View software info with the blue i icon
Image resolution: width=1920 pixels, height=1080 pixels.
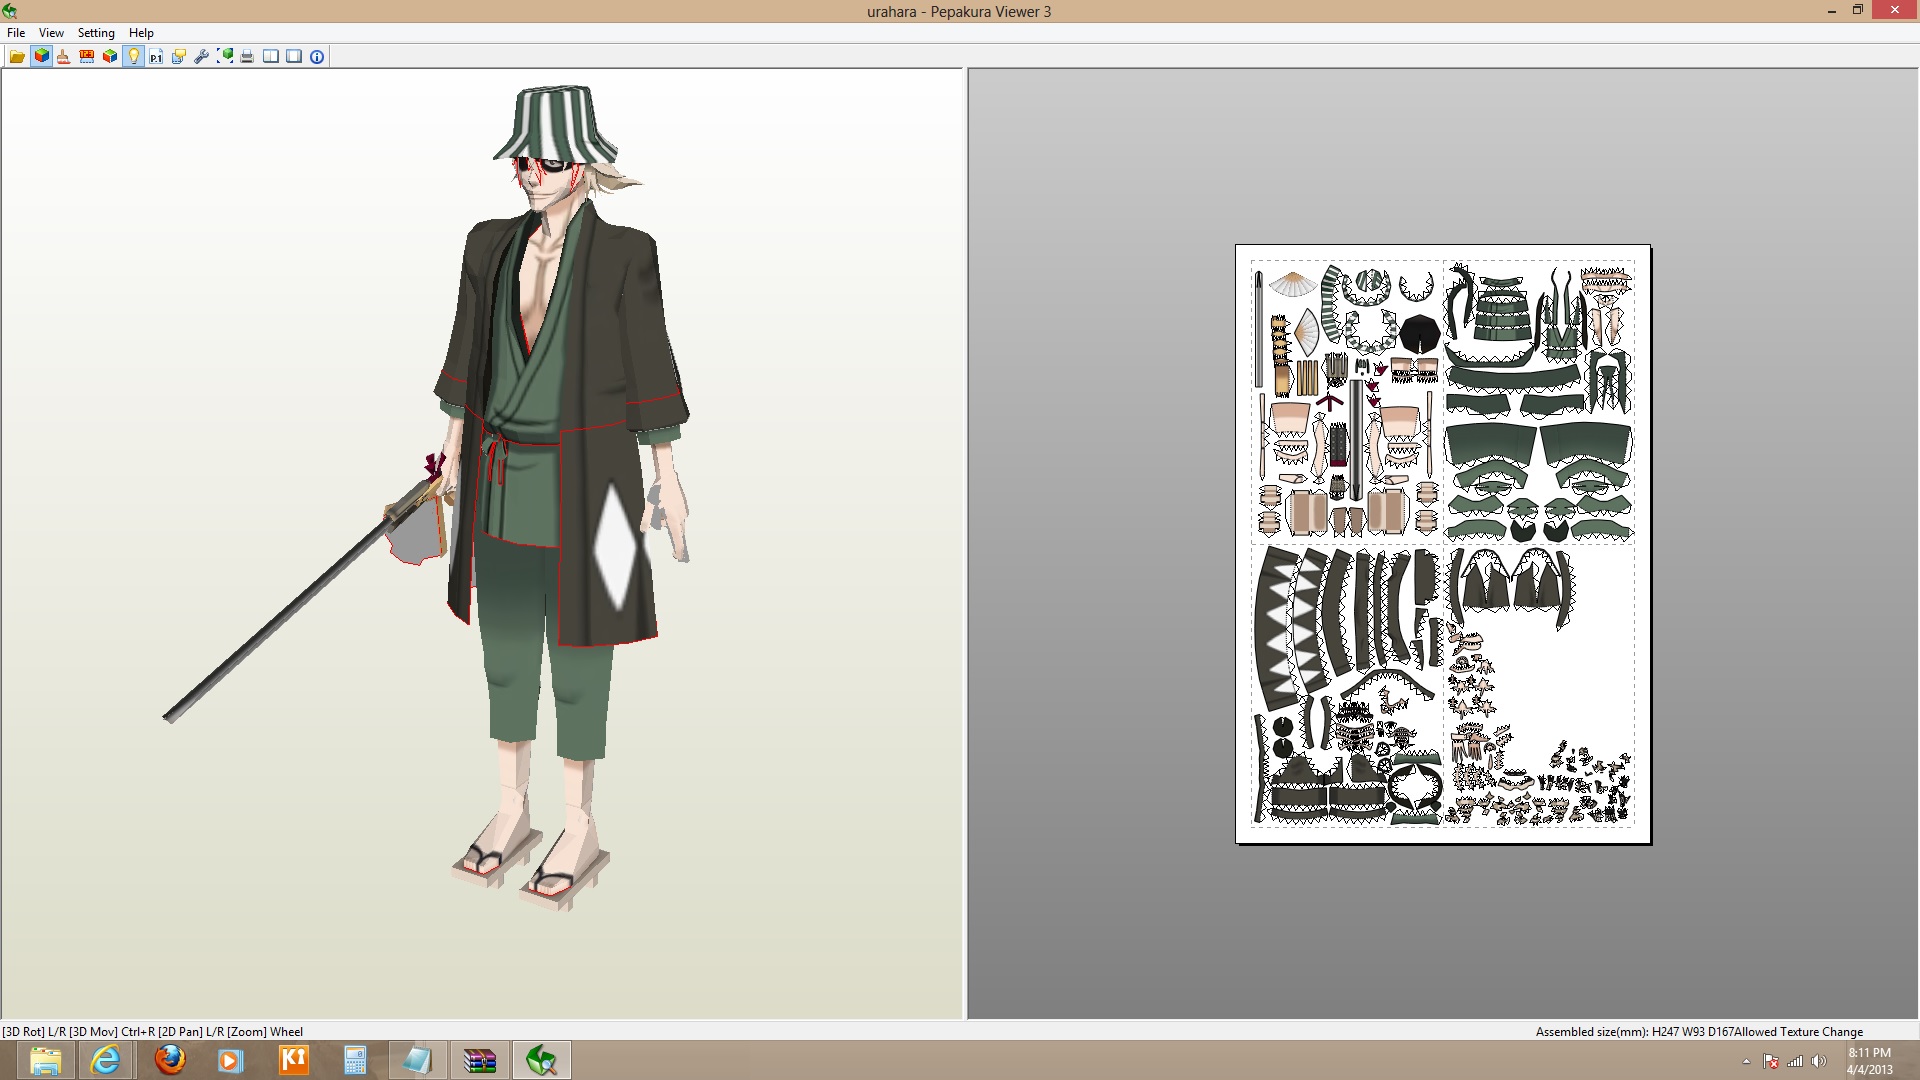tap(317, 56)
